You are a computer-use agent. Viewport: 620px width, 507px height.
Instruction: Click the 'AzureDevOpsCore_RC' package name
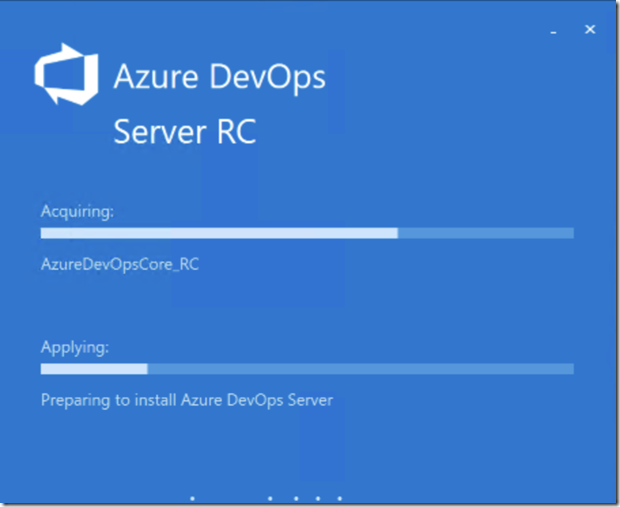pyautogui.click(x=120, y=264)
